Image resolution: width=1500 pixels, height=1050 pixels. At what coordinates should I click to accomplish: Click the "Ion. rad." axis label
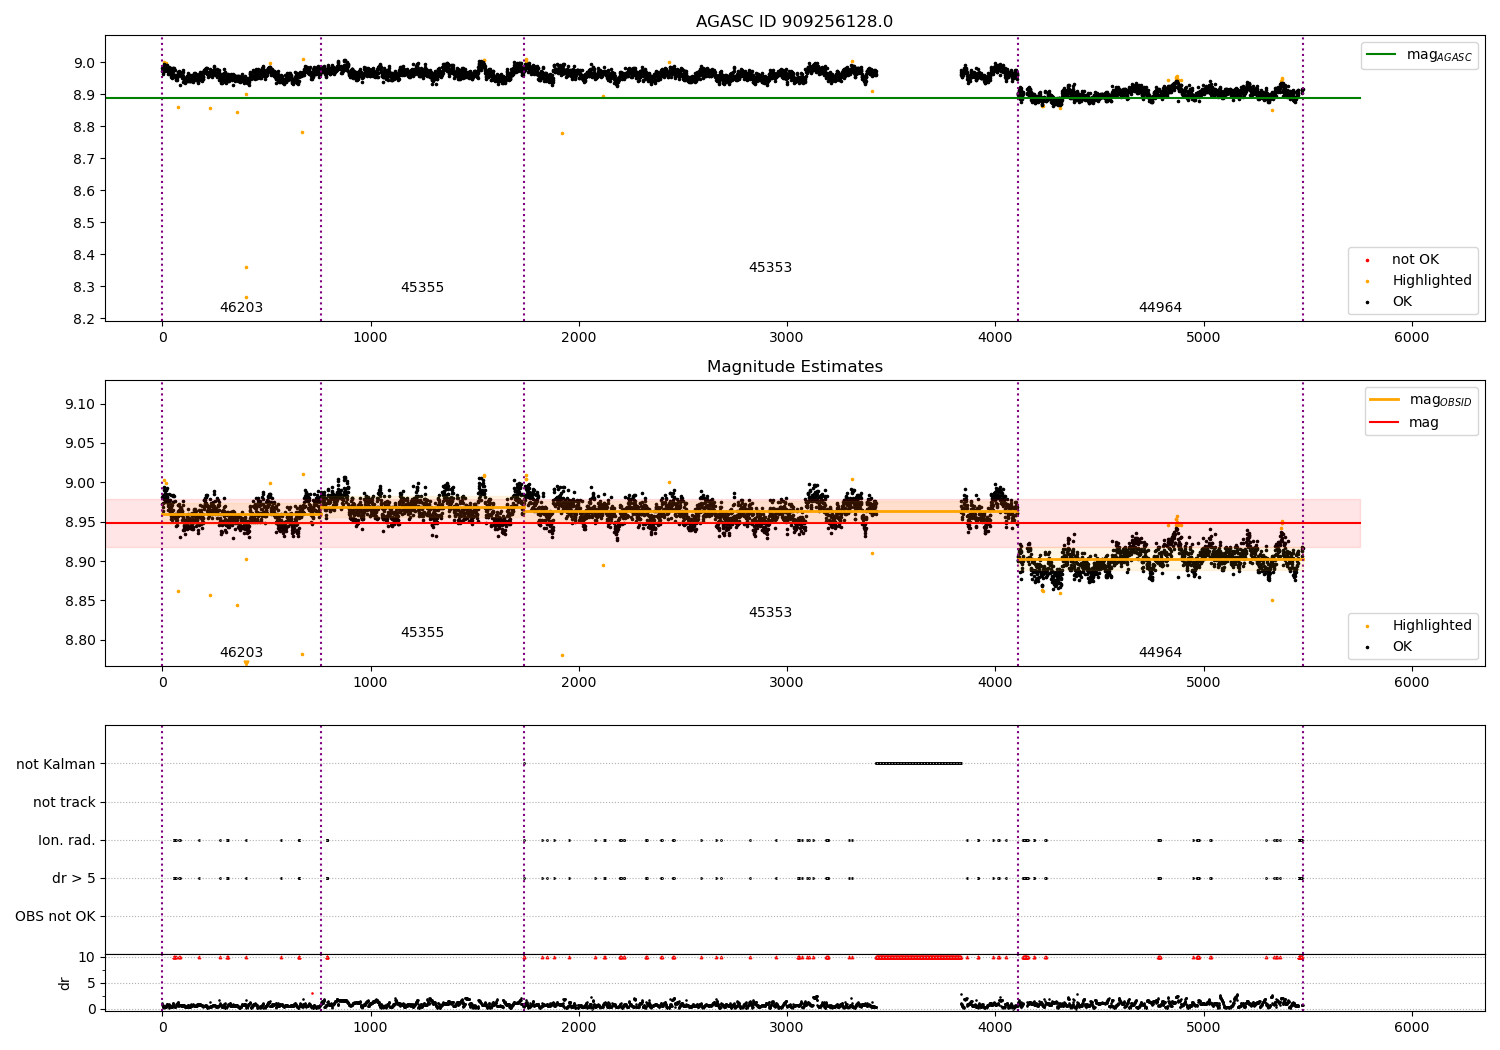[67, 840]
